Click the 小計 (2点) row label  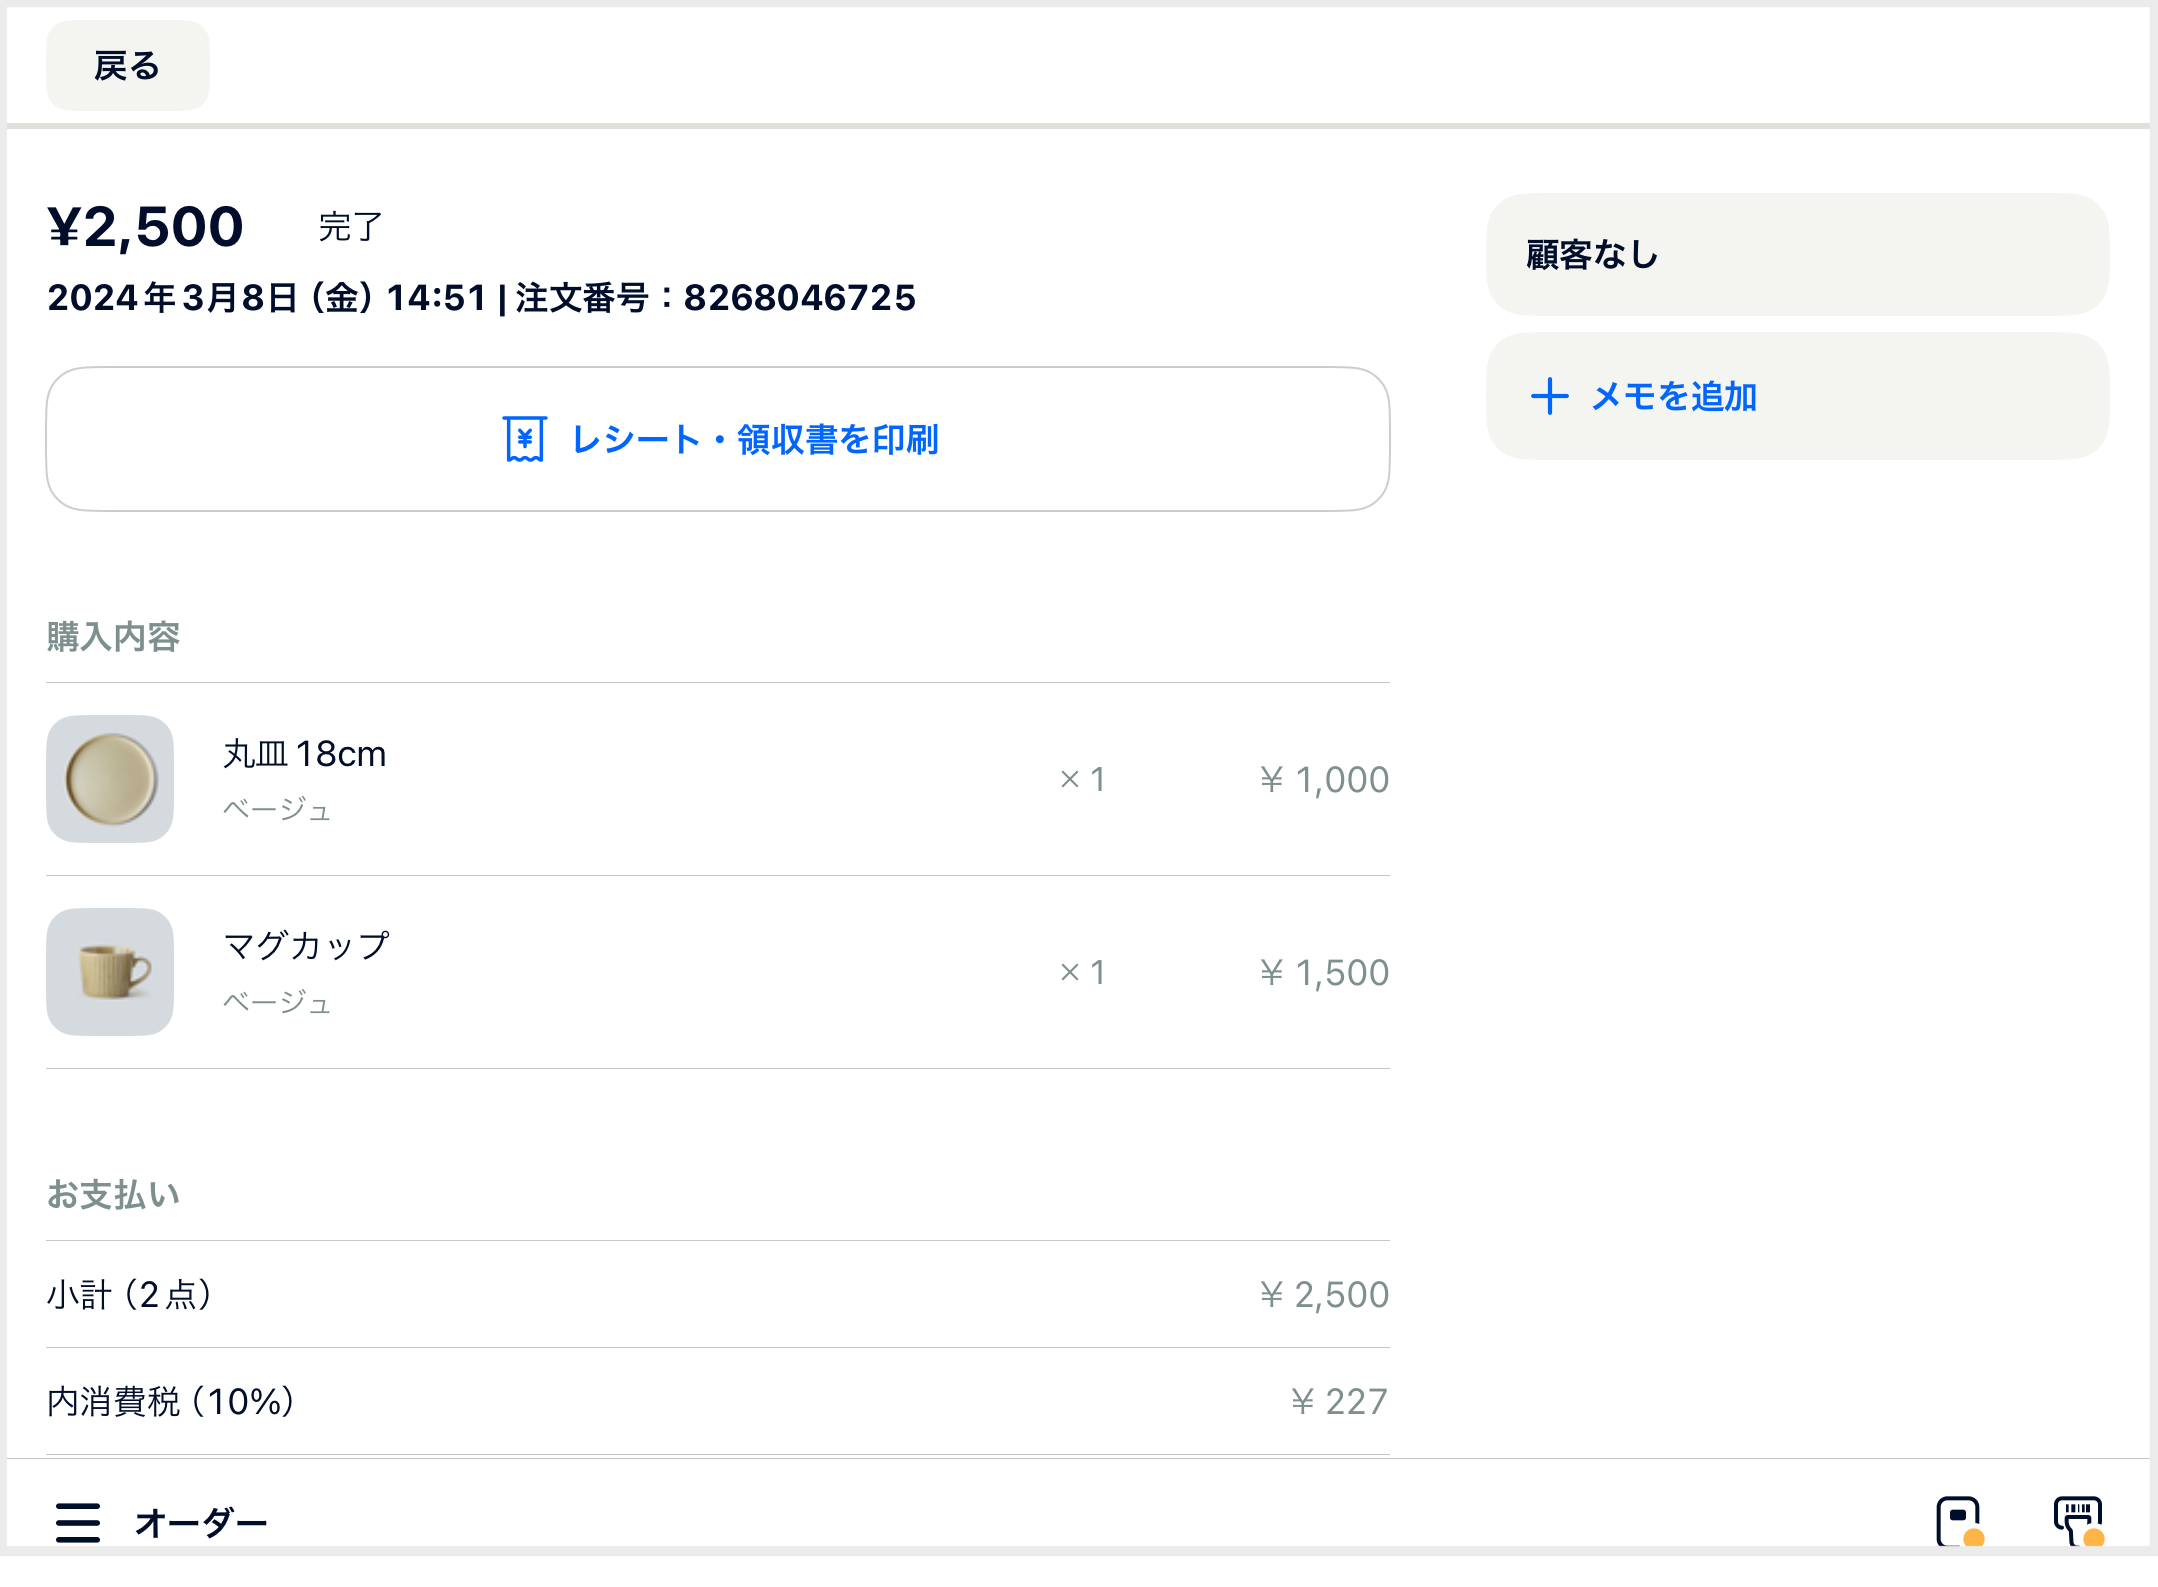[x=130, y=1295]
